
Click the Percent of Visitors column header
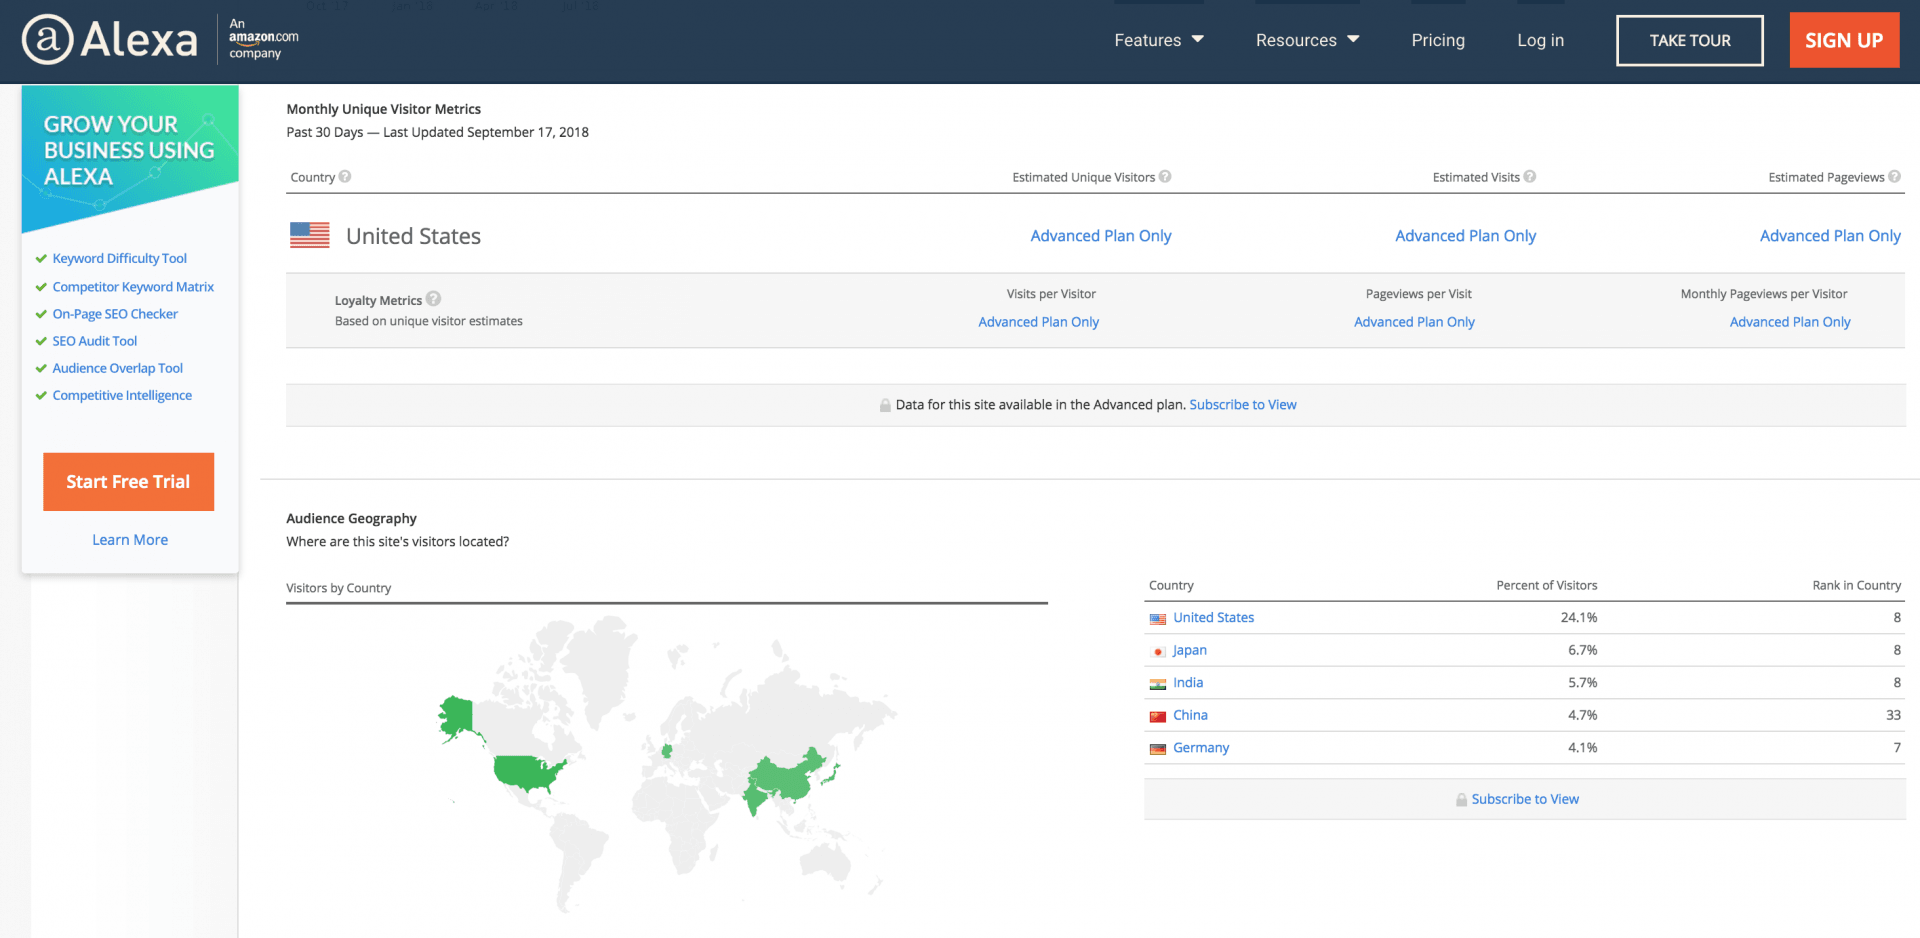pos(1546,586)
